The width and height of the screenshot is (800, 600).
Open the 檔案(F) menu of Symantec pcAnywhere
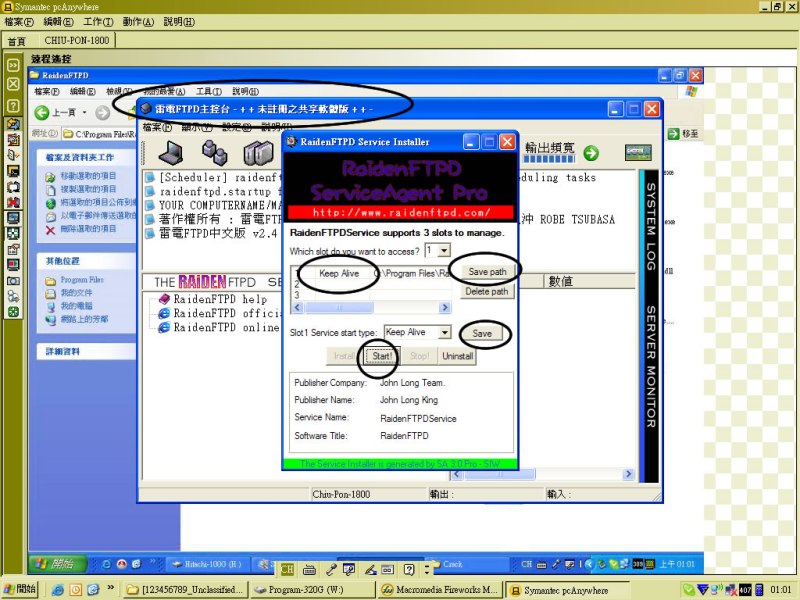click(x=18, y=22)
